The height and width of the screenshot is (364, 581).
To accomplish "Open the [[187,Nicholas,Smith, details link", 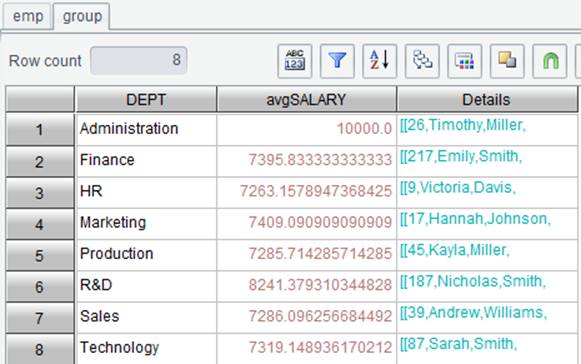I will (473, 282).
